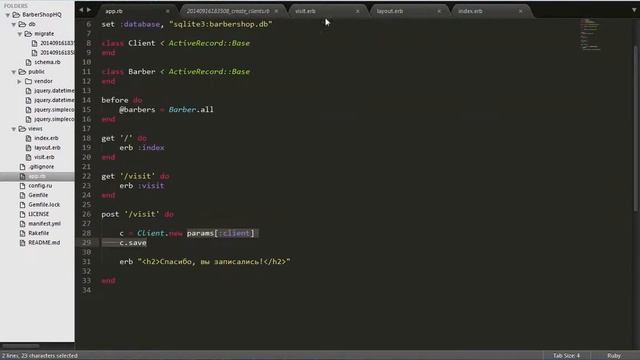Viewport: 640px width, 360px height.
Task: Open config.ru from the sidebar
Action: (40, 186)
